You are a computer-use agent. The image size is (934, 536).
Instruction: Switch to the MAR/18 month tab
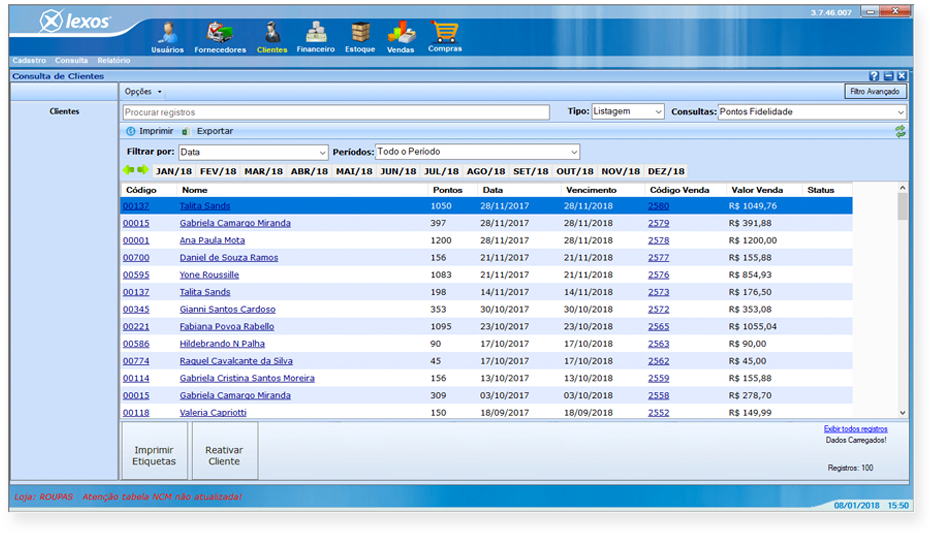click(x=264, y=171)
